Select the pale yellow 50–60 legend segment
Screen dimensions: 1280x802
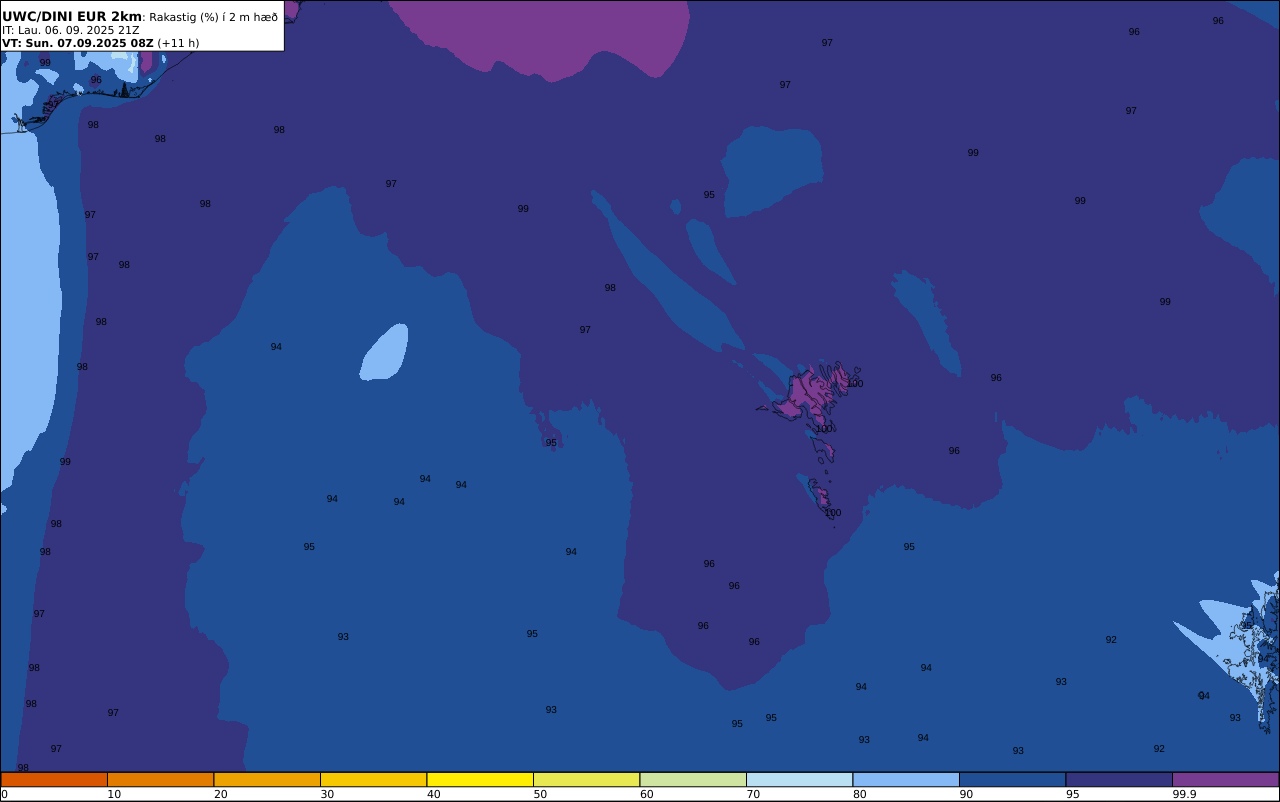[586, 779]
